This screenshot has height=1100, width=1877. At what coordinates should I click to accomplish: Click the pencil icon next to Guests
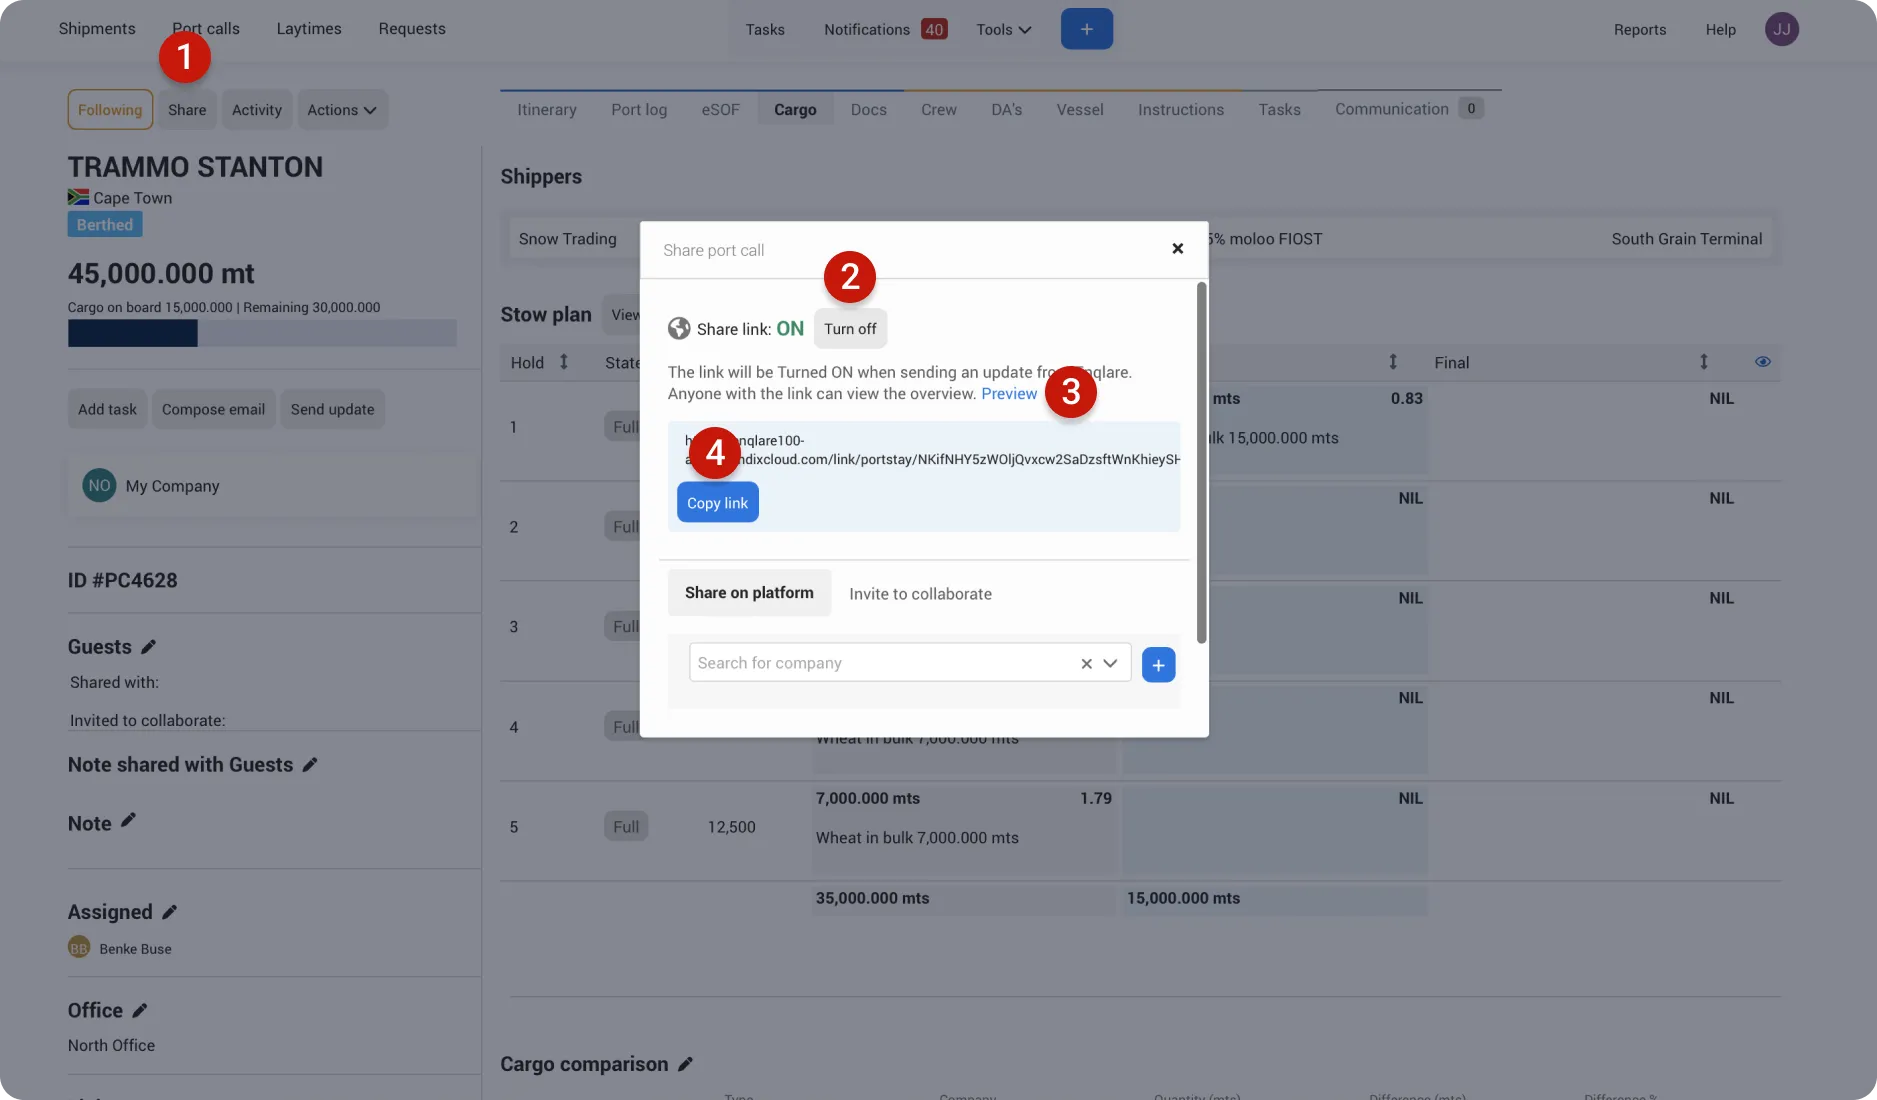tap(148, 647)
